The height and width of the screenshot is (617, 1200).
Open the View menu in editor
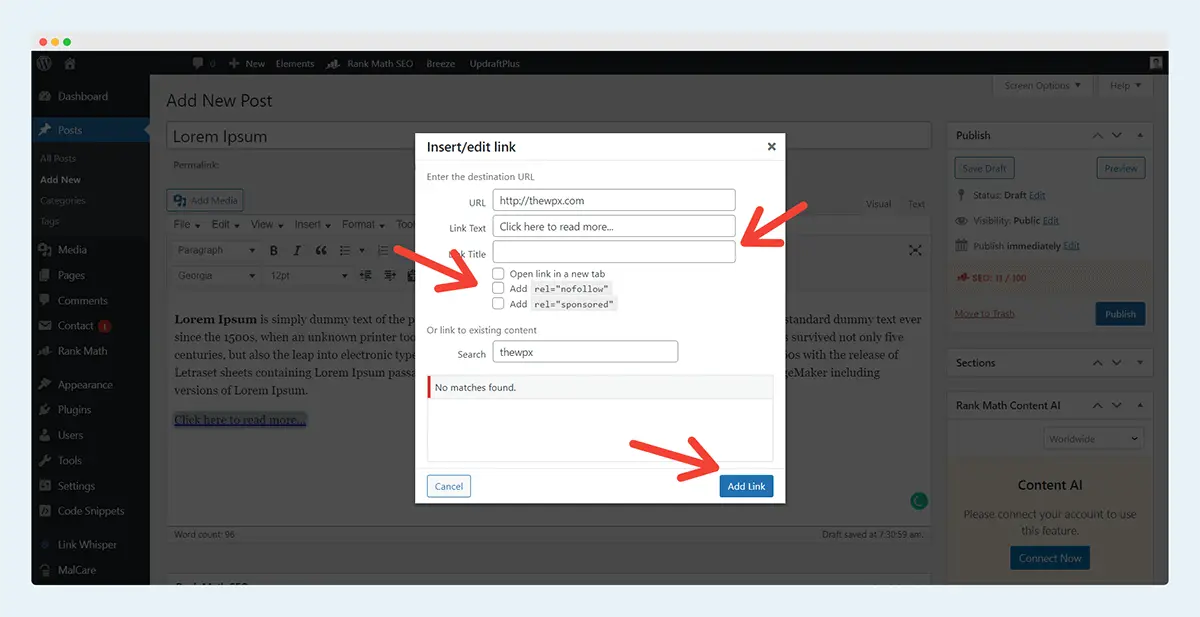[267, 225]
